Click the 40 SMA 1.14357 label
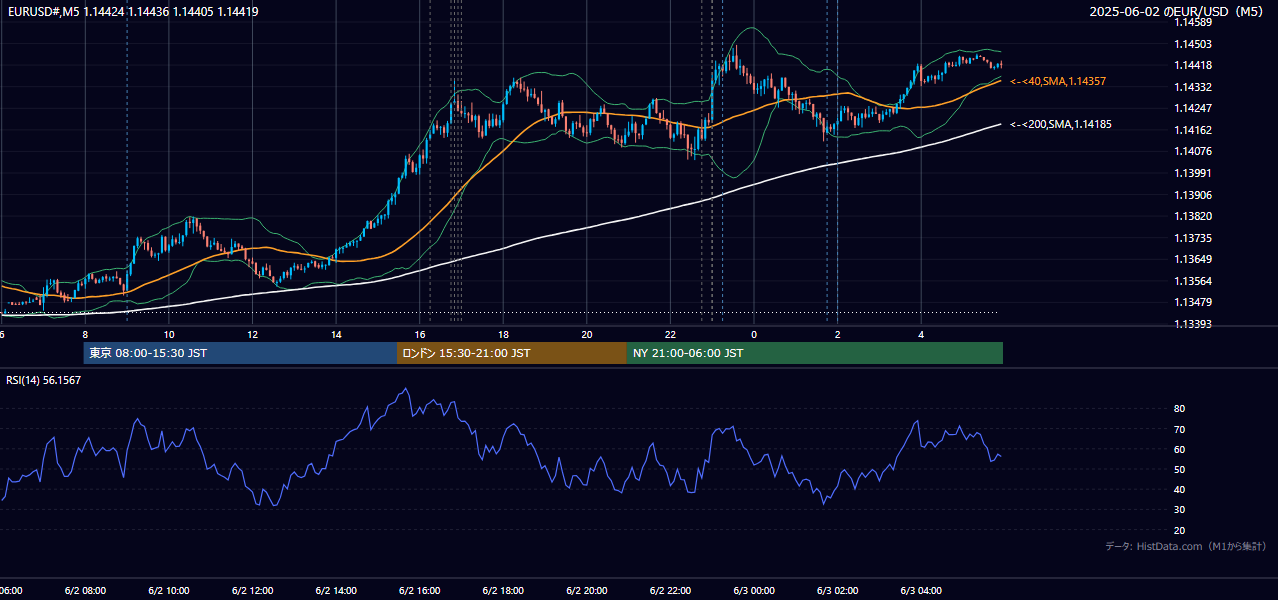Screen dimensions: 1278x600 tap(1058, 81)
